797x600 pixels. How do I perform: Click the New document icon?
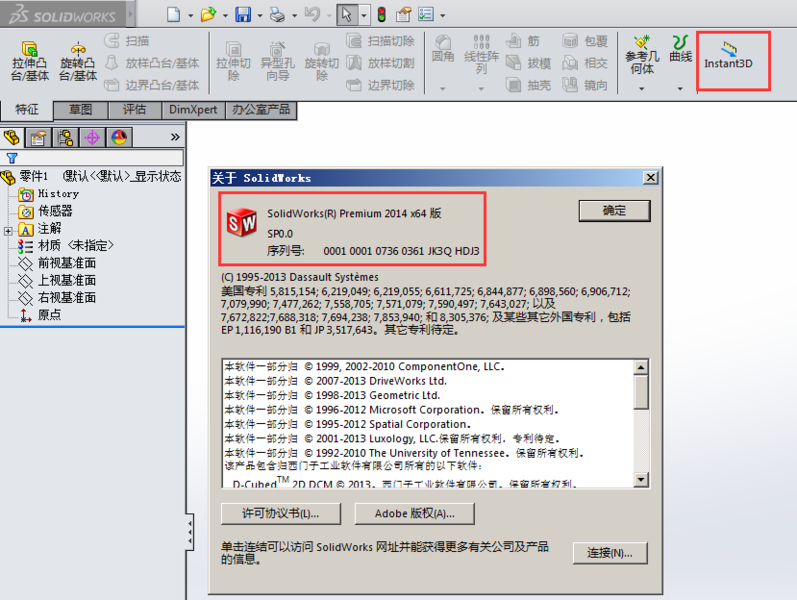click(x=173, y=14)
